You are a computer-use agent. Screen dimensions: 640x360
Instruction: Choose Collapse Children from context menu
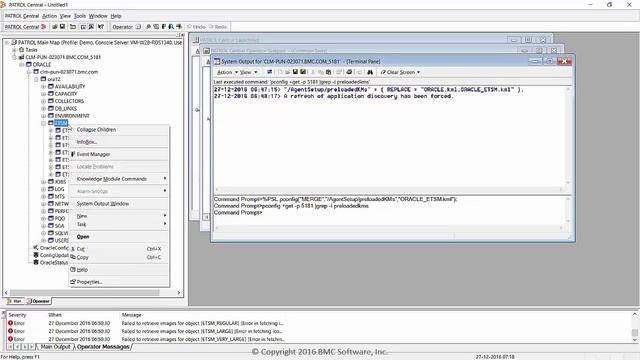pyautogui.click(x=119, y=129)
